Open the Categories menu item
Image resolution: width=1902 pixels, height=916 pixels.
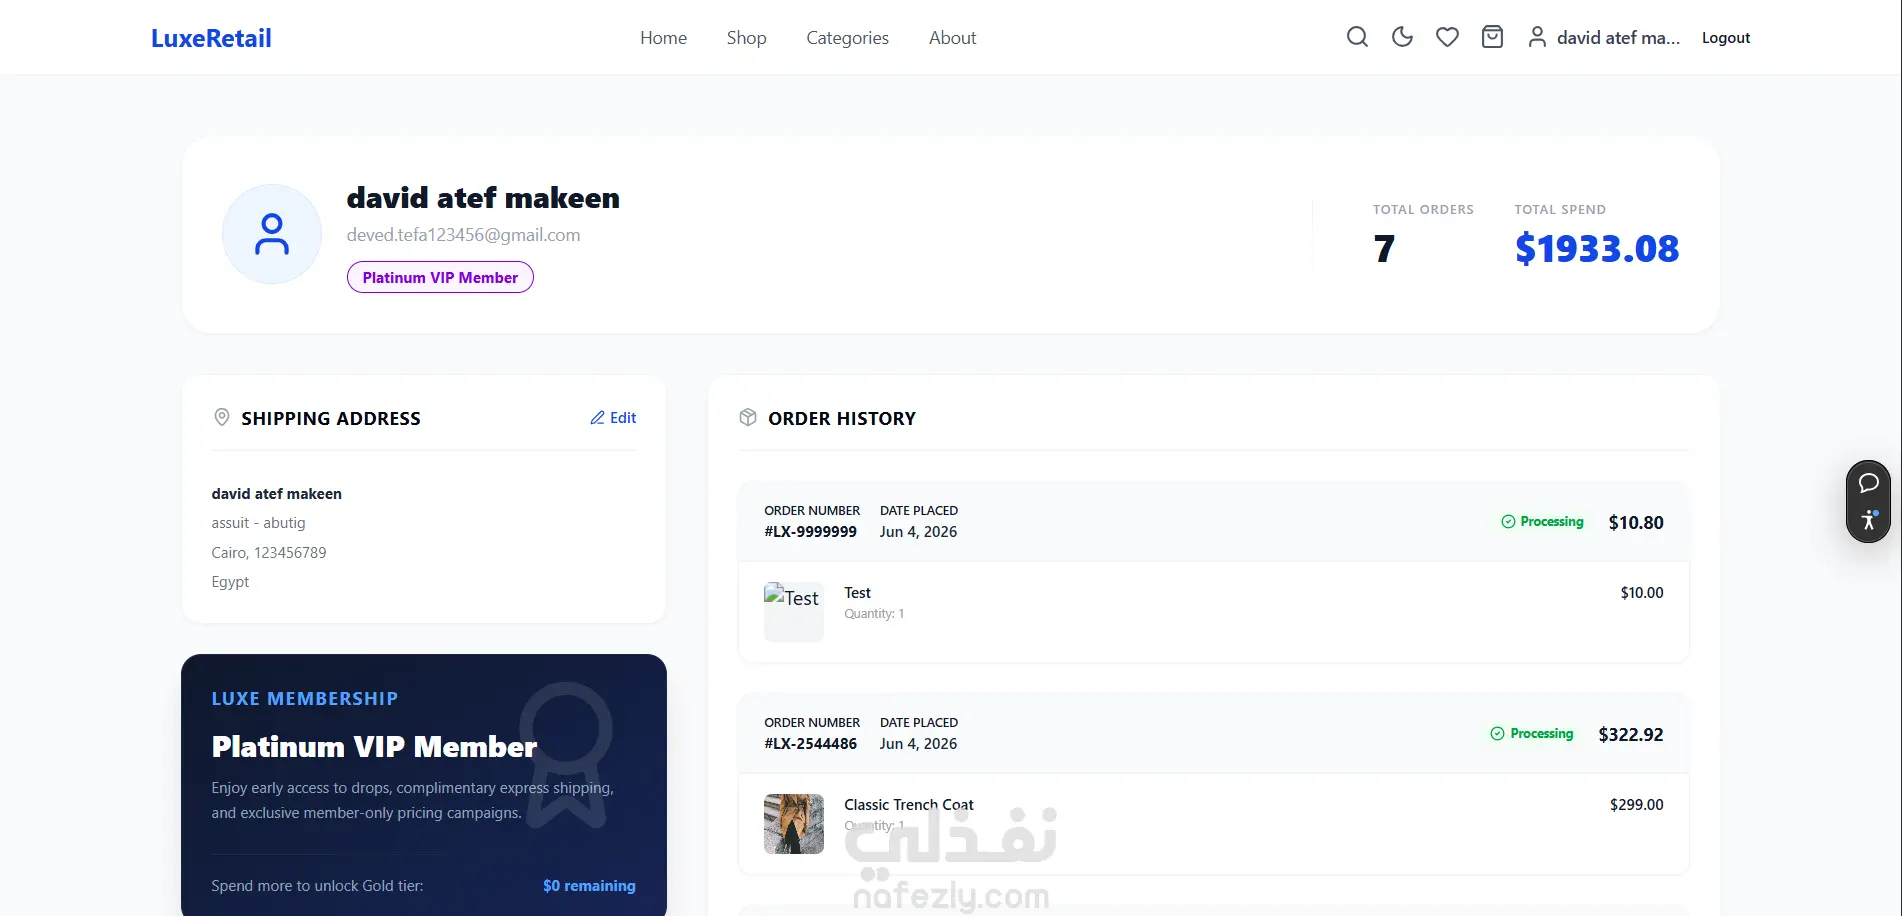pos(847,38)
